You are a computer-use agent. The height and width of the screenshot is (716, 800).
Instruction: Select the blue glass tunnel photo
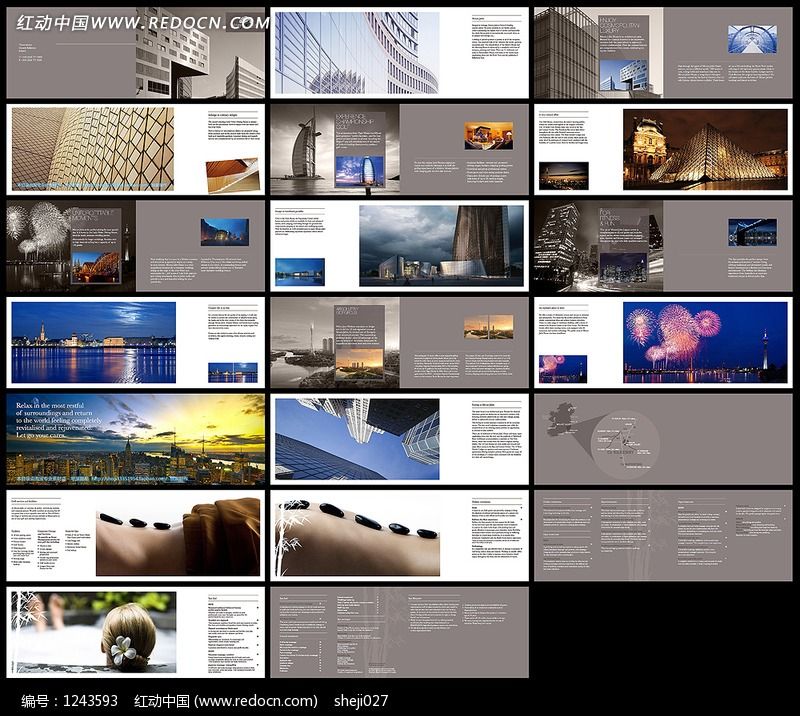click(x=752, y=39)
